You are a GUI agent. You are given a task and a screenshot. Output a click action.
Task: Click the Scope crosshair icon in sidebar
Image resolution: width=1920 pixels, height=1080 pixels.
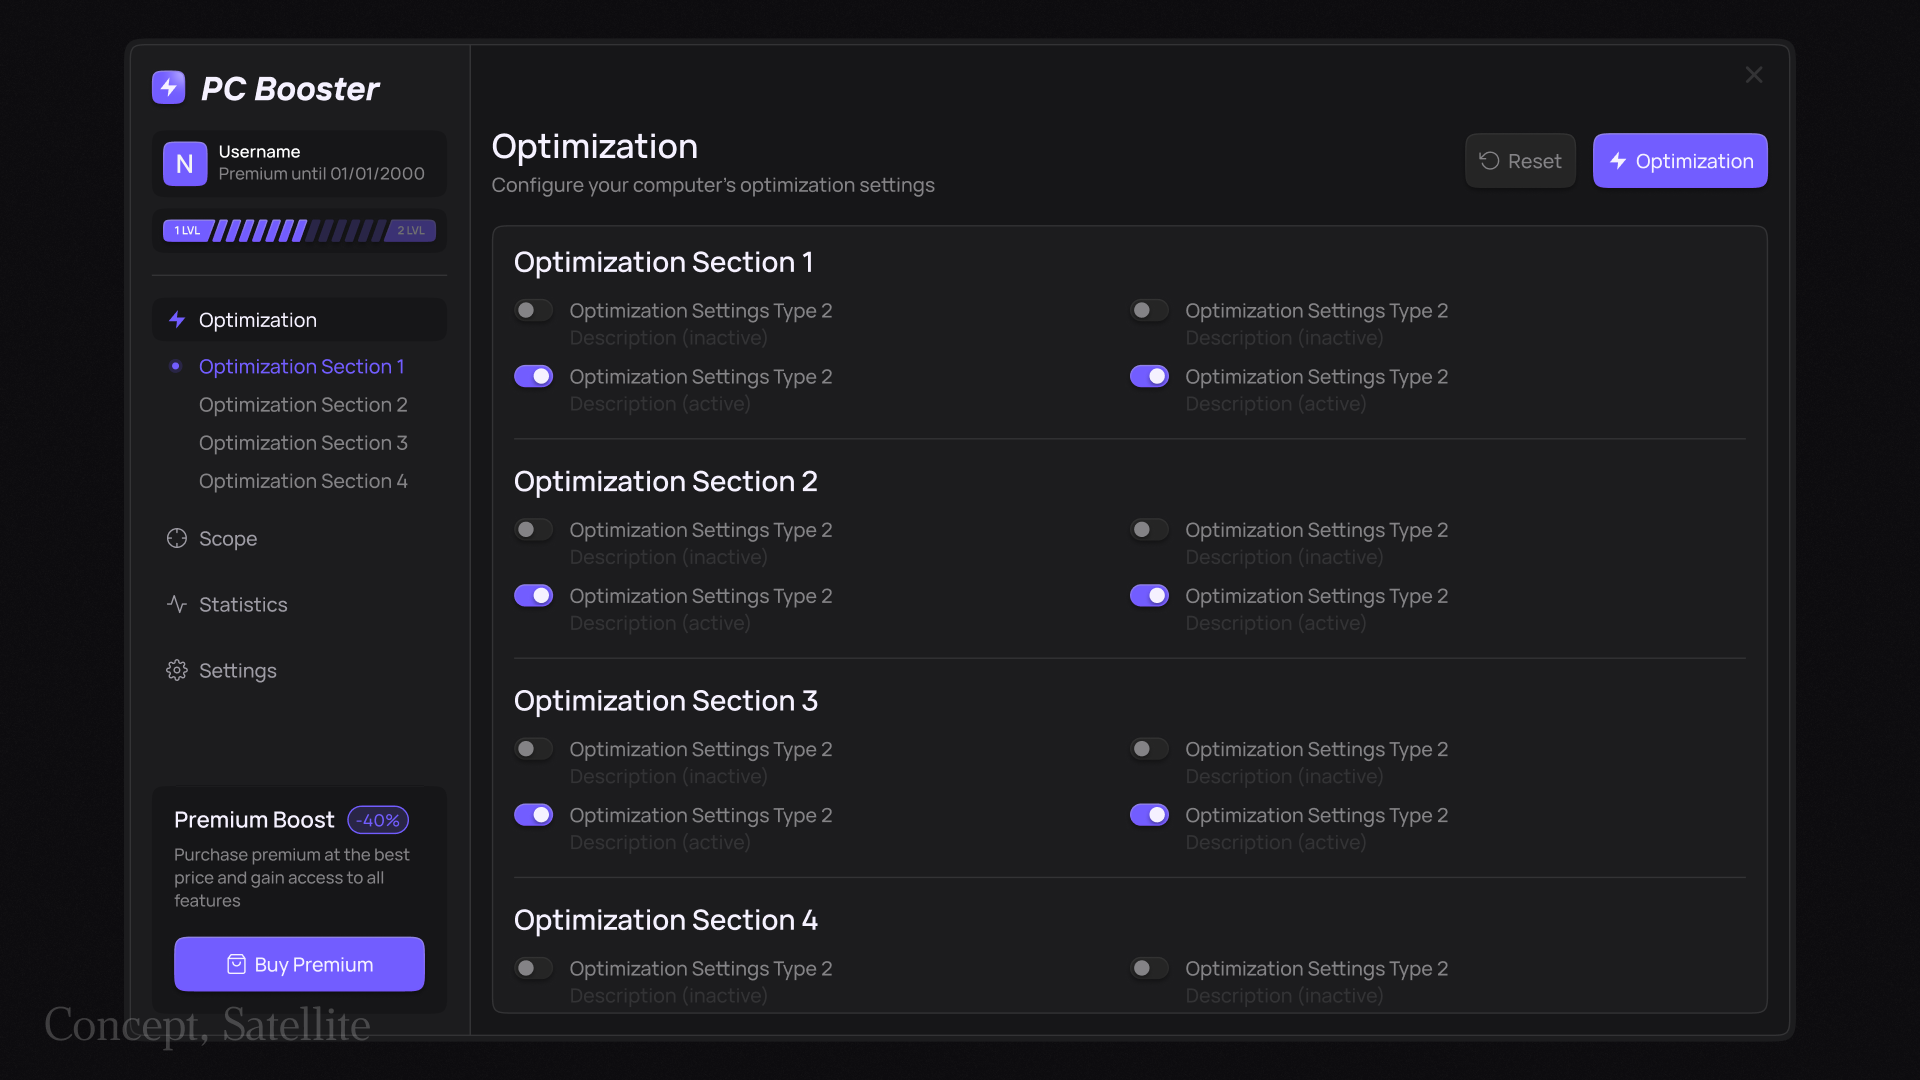click(x=177, y=538)
